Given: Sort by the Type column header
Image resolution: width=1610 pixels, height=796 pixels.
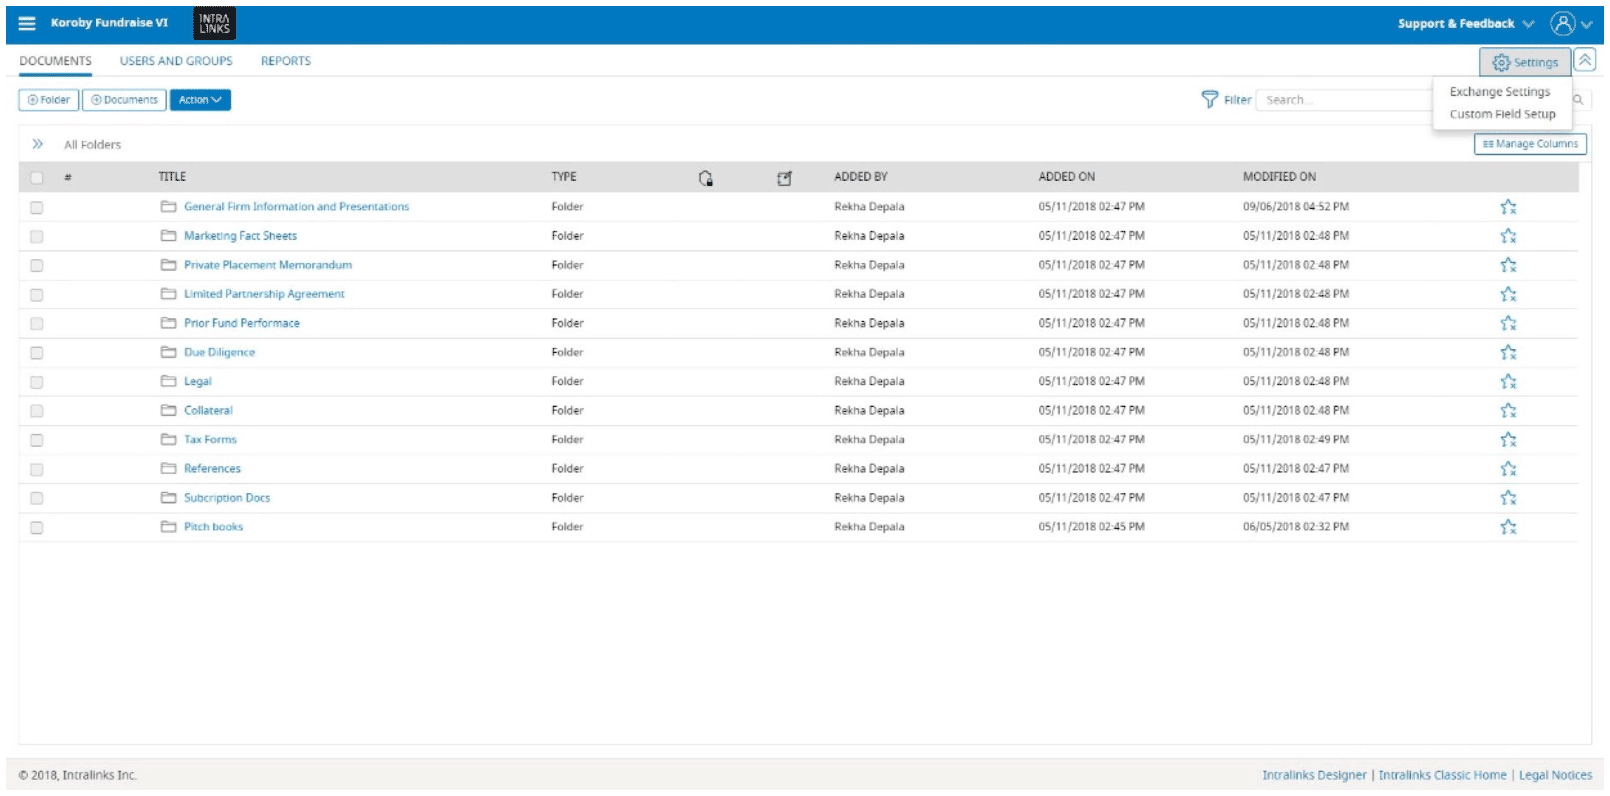Looking at the screenshot, I should pyautogui.click(x=564, y=177).
